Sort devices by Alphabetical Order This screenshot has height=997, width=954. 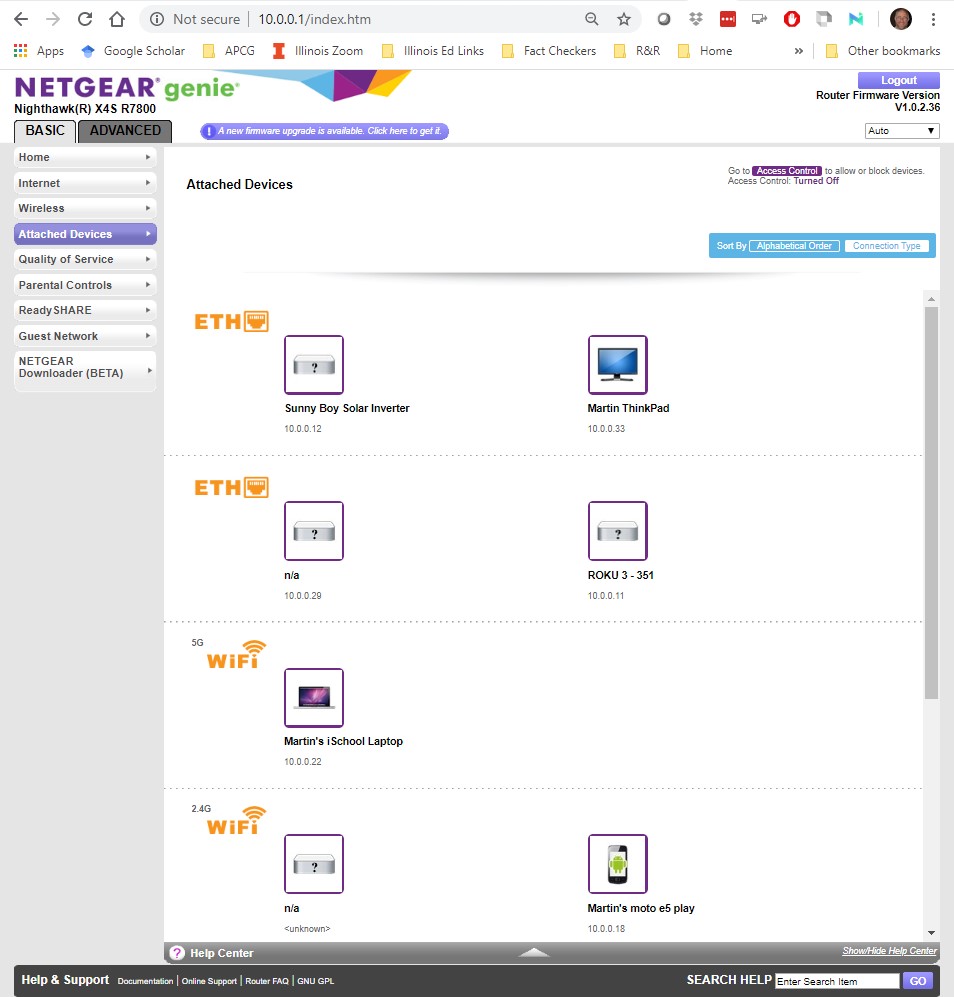(794, 246)
